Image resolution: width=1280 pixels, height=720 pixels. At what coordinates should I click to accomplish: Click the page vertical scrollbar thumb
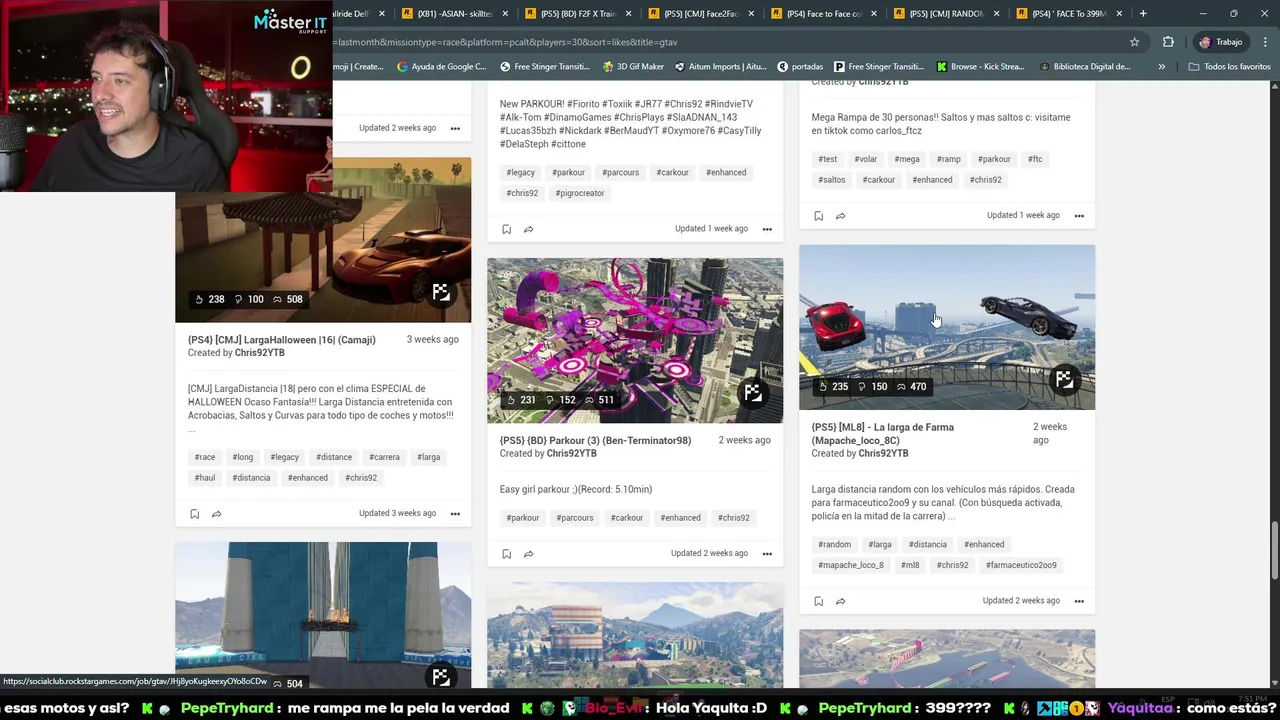[1274, 551]
